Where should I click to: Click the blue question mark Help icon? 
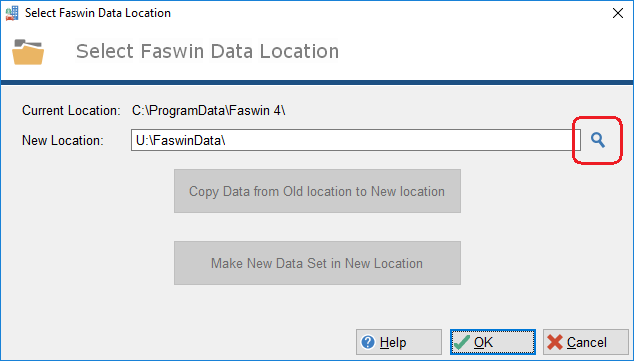point(368,342)
